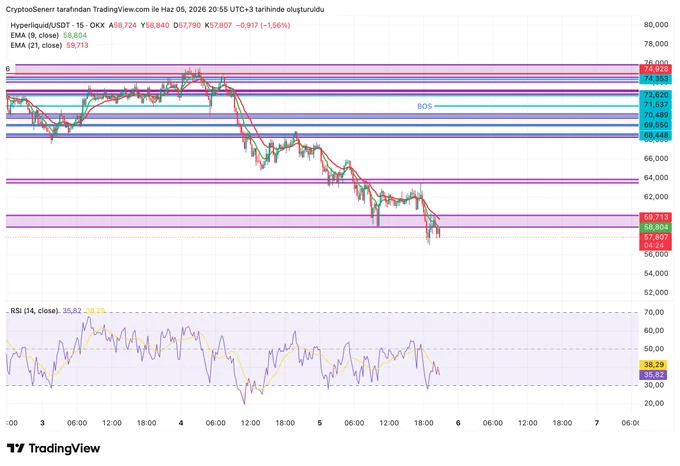
Task: Click the 64,000 price axis label
Action: tap(656, 178)
